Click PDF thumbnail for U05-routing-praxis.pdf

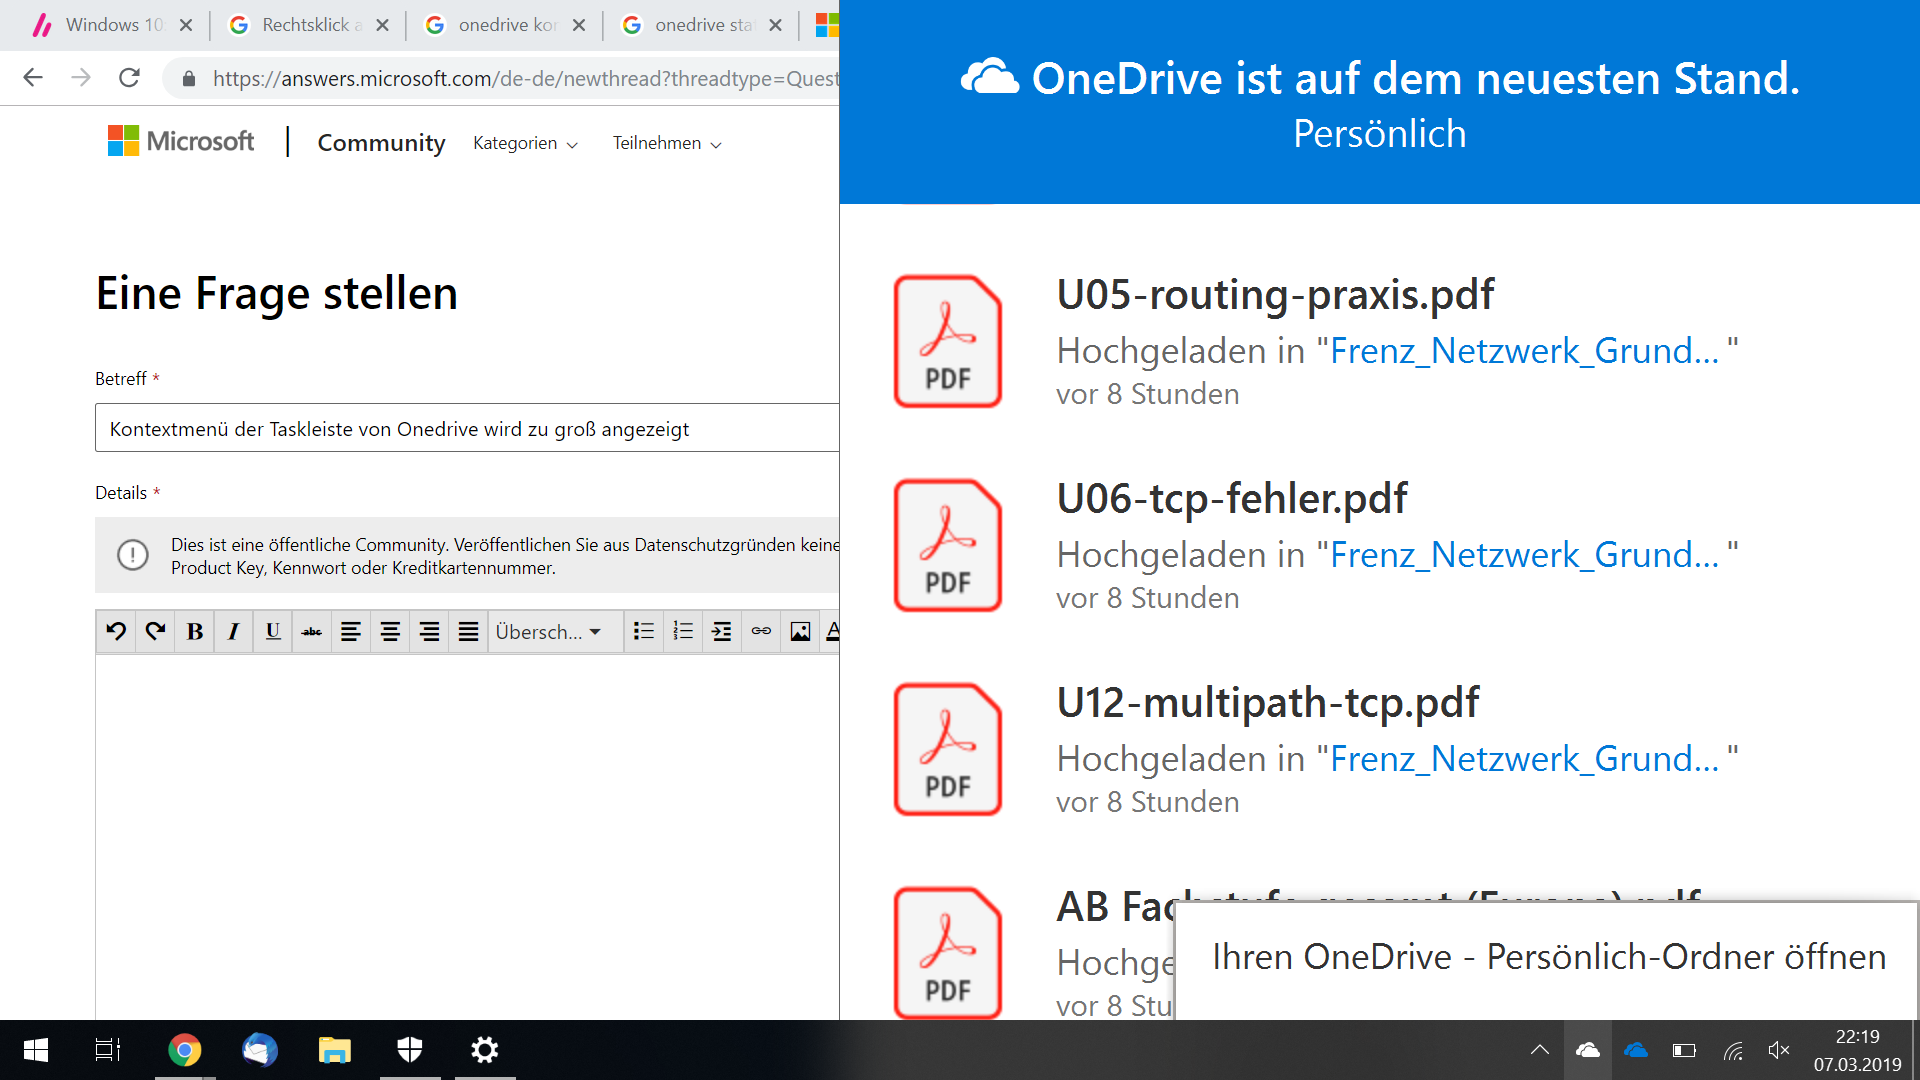948,341
